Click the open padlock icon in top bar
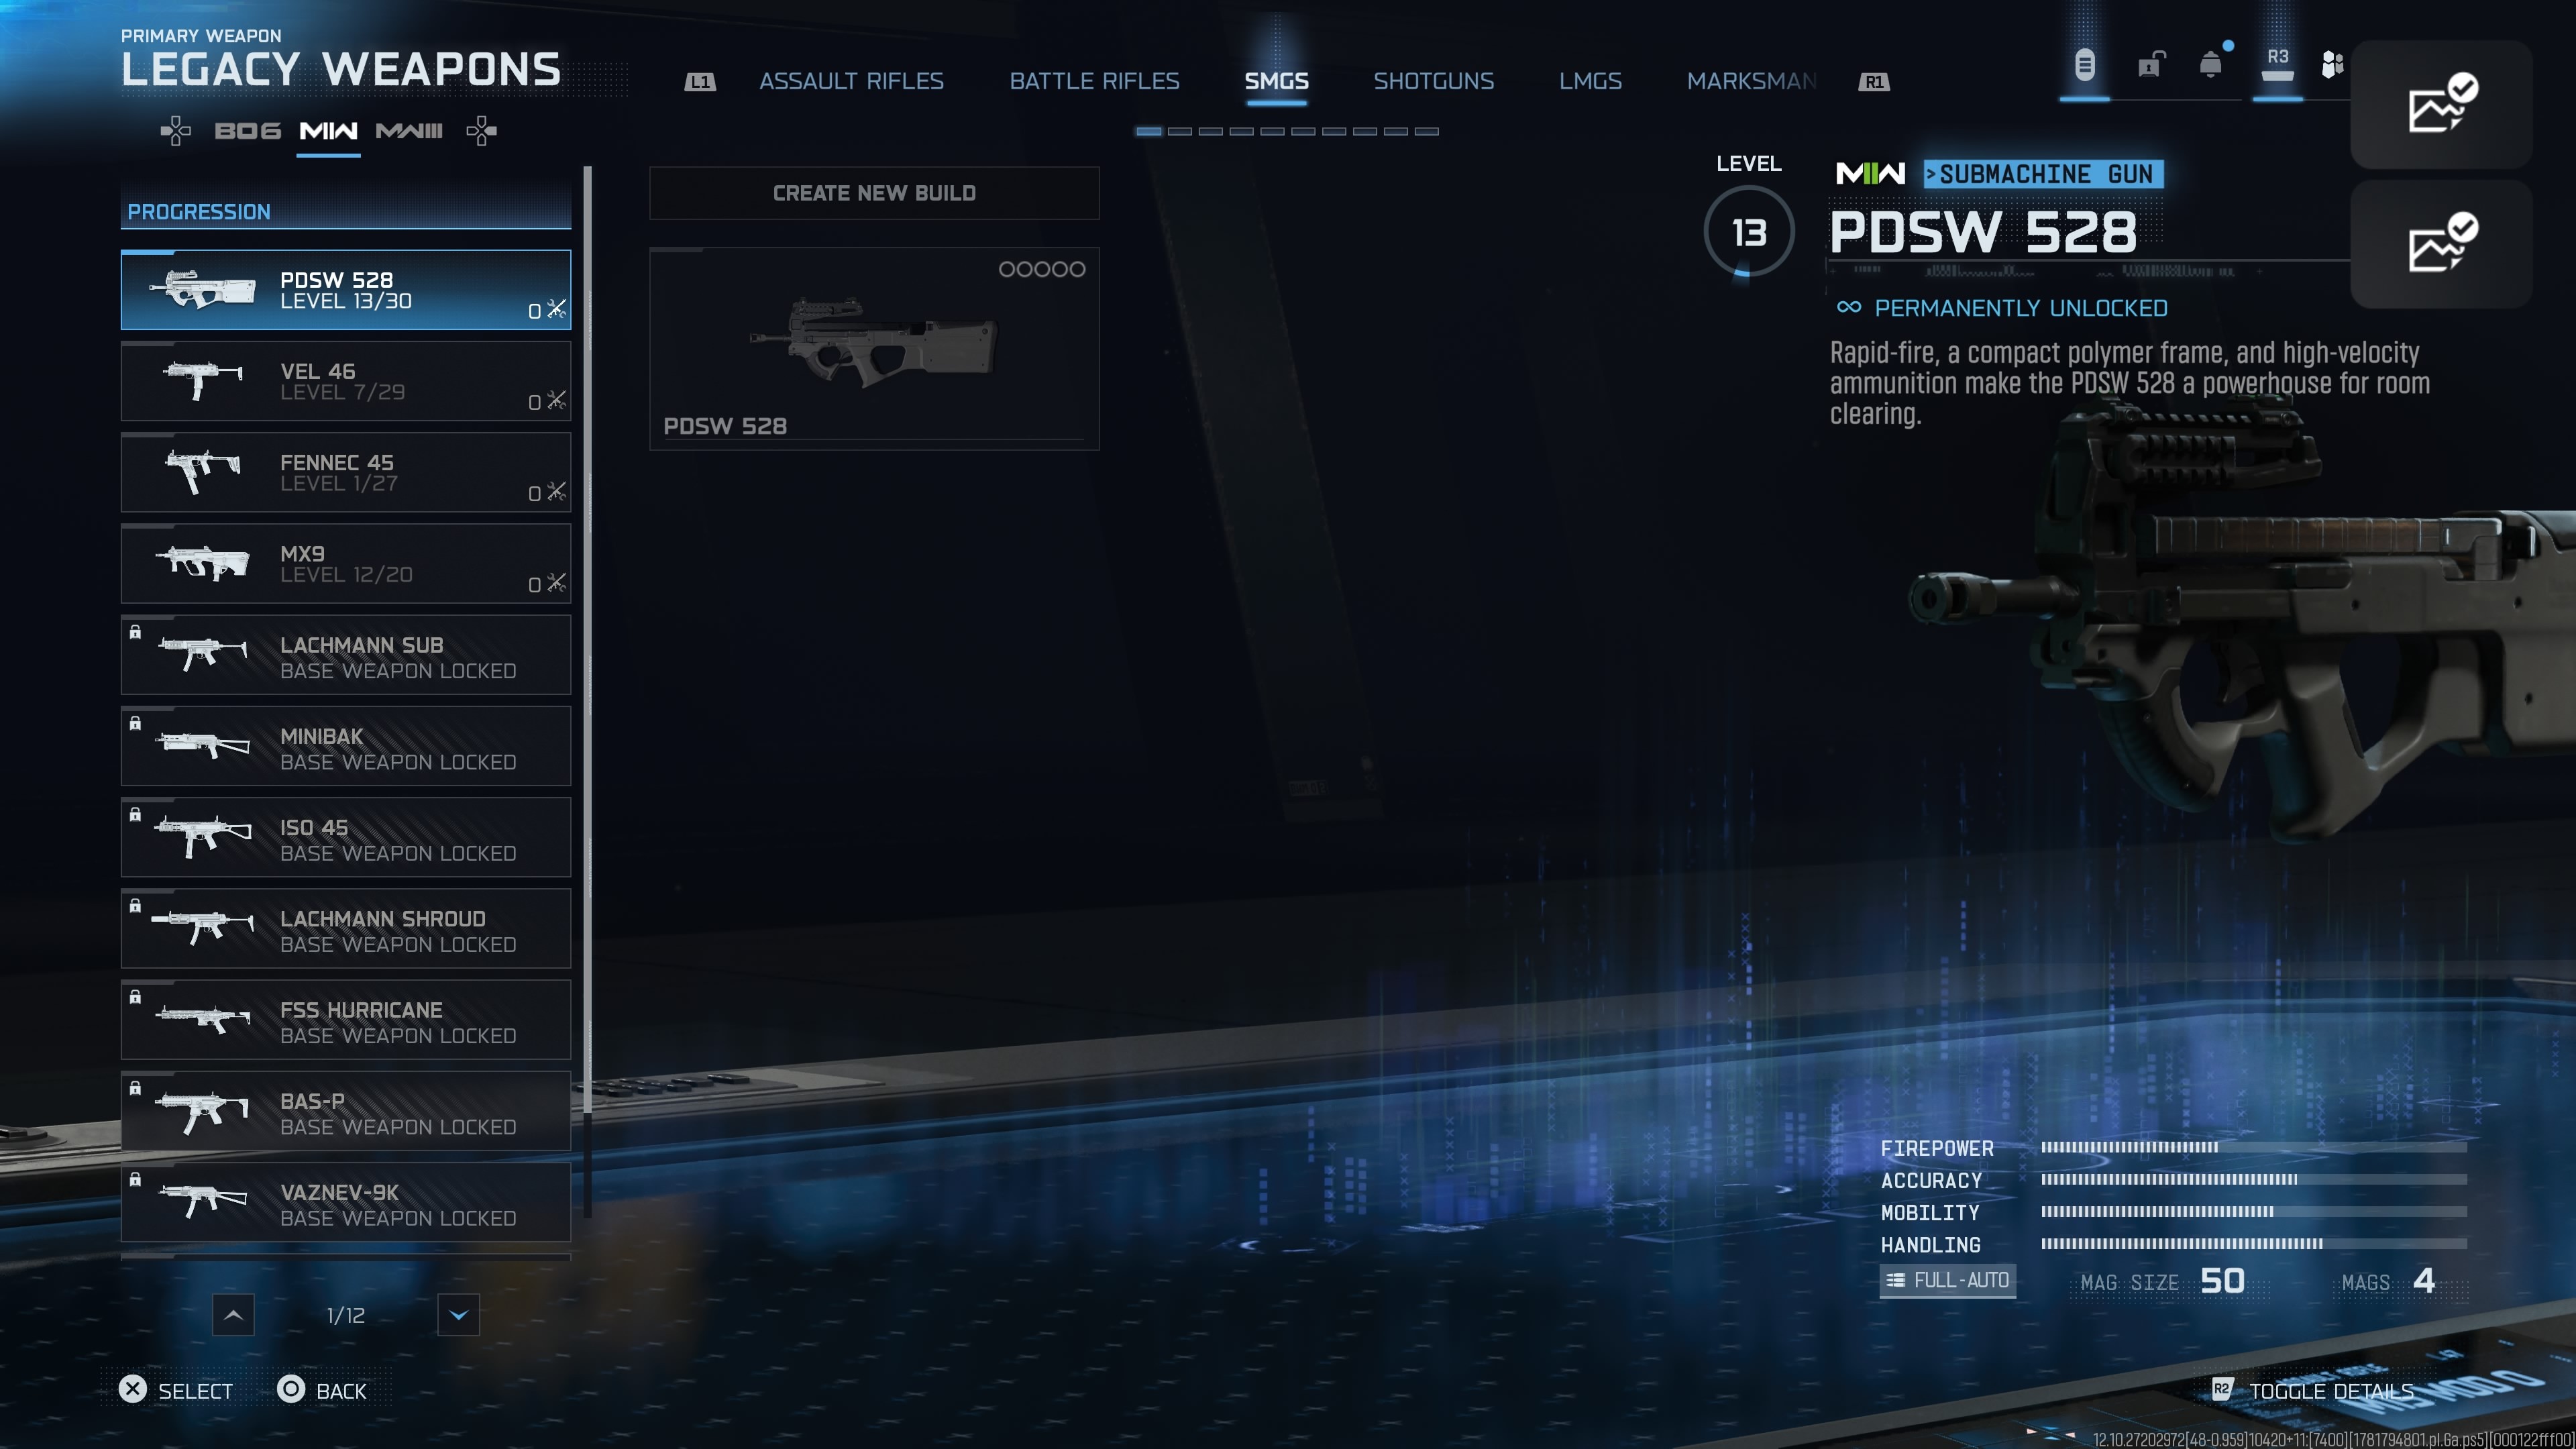 2151,65
